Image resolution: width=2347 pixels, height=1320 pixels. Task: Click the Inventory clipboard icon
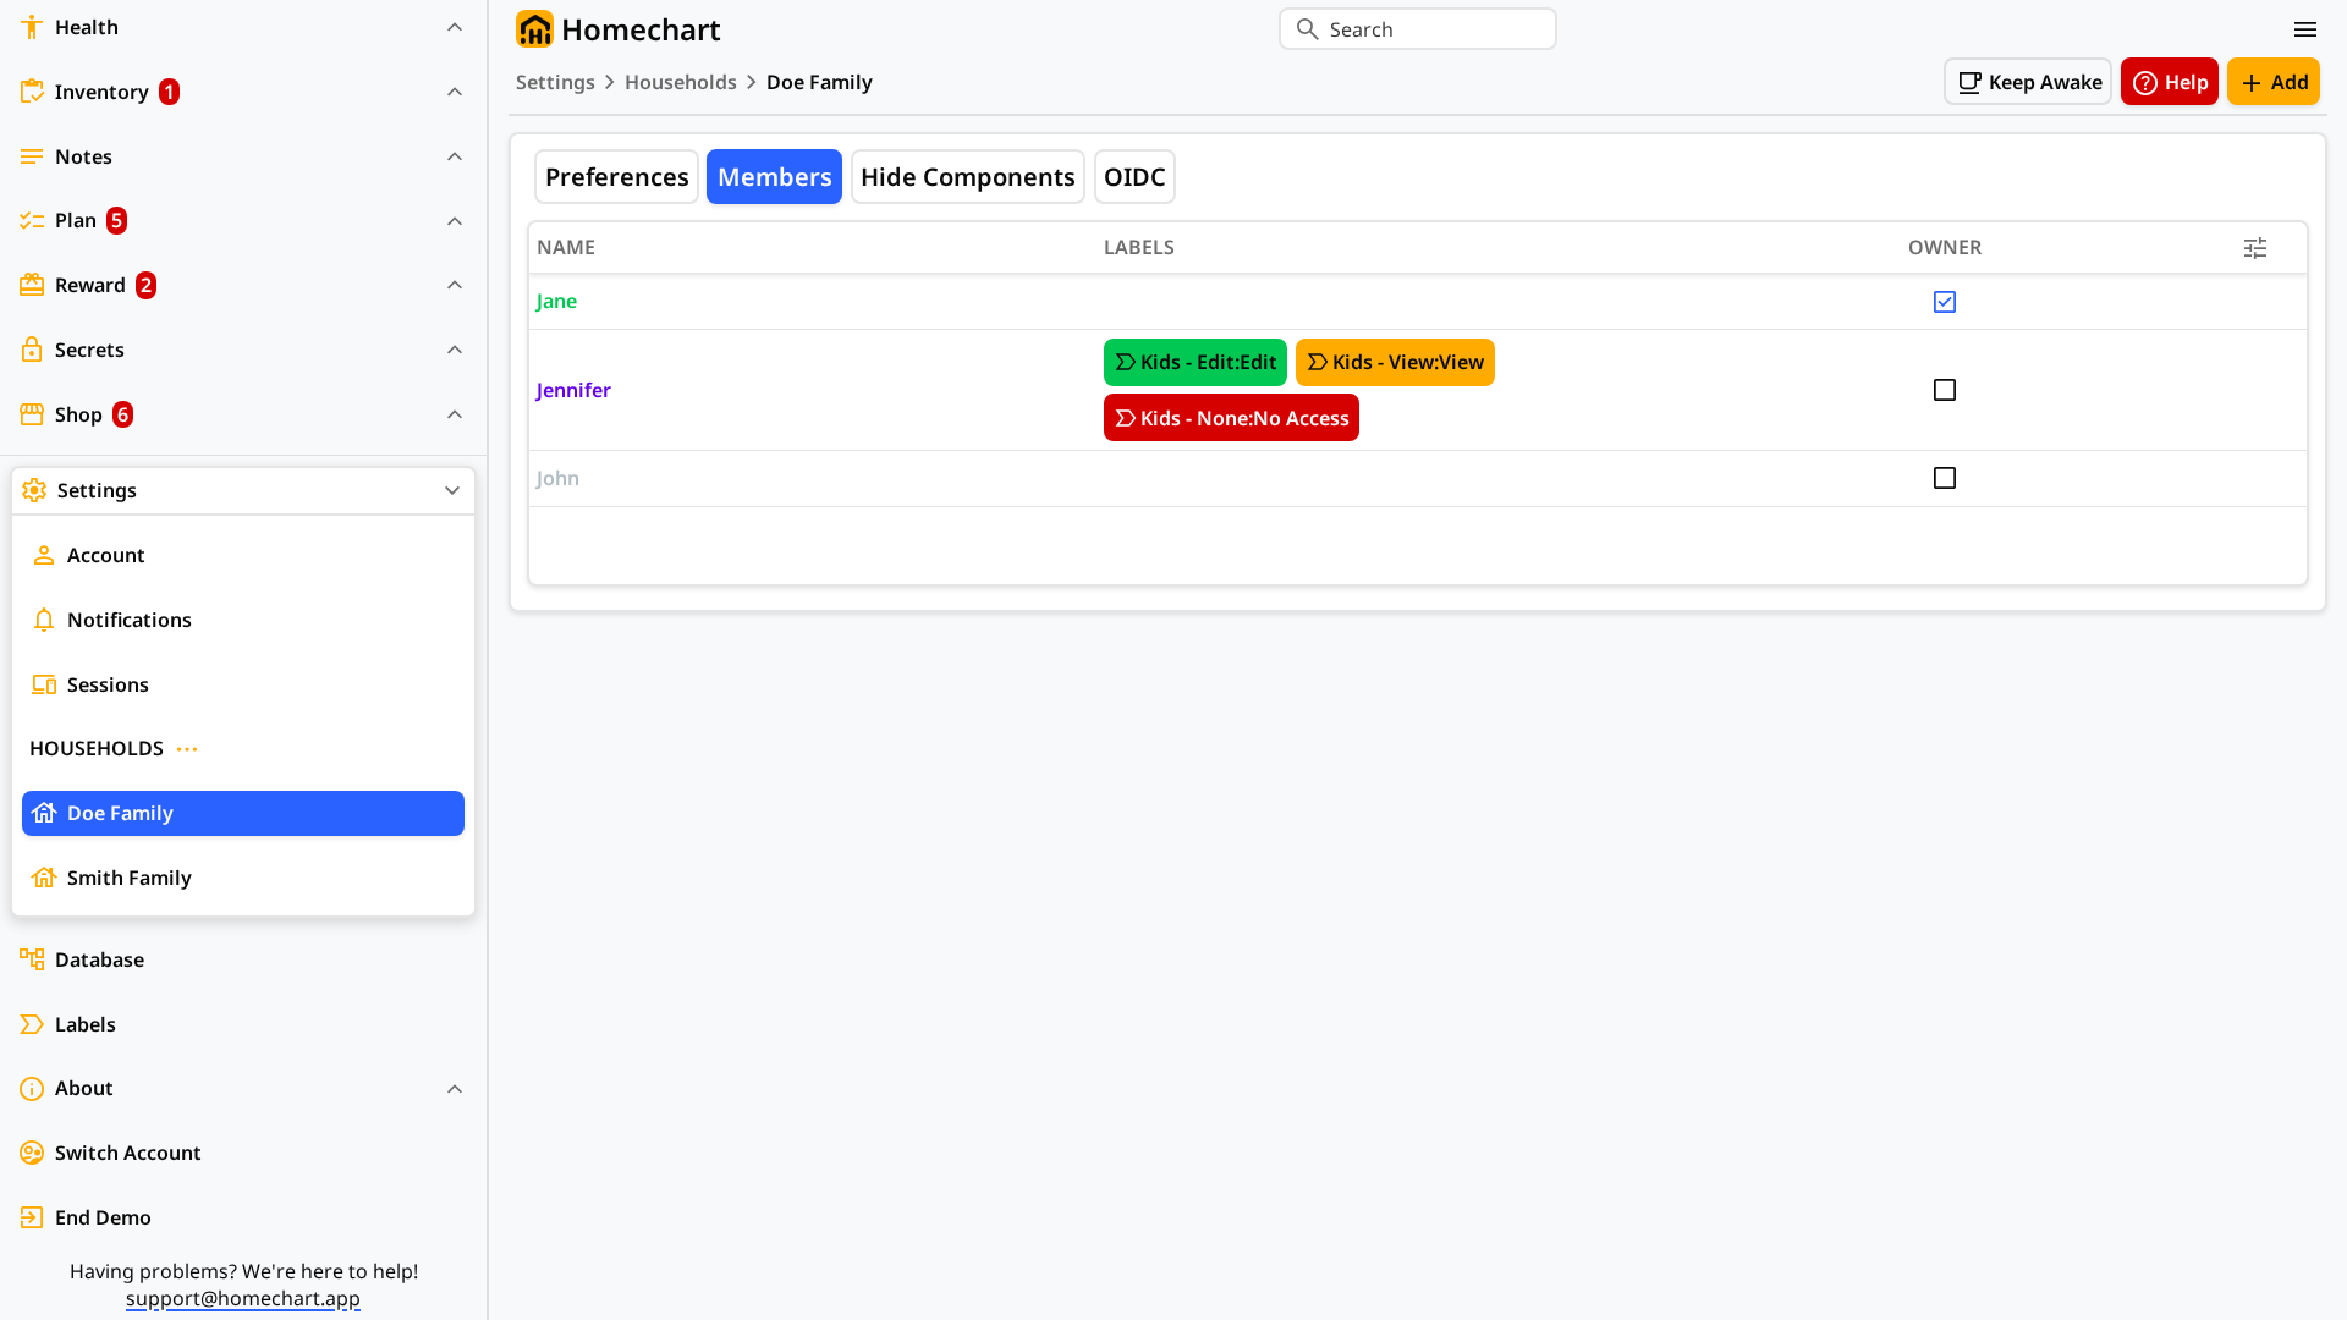(32, 91)
